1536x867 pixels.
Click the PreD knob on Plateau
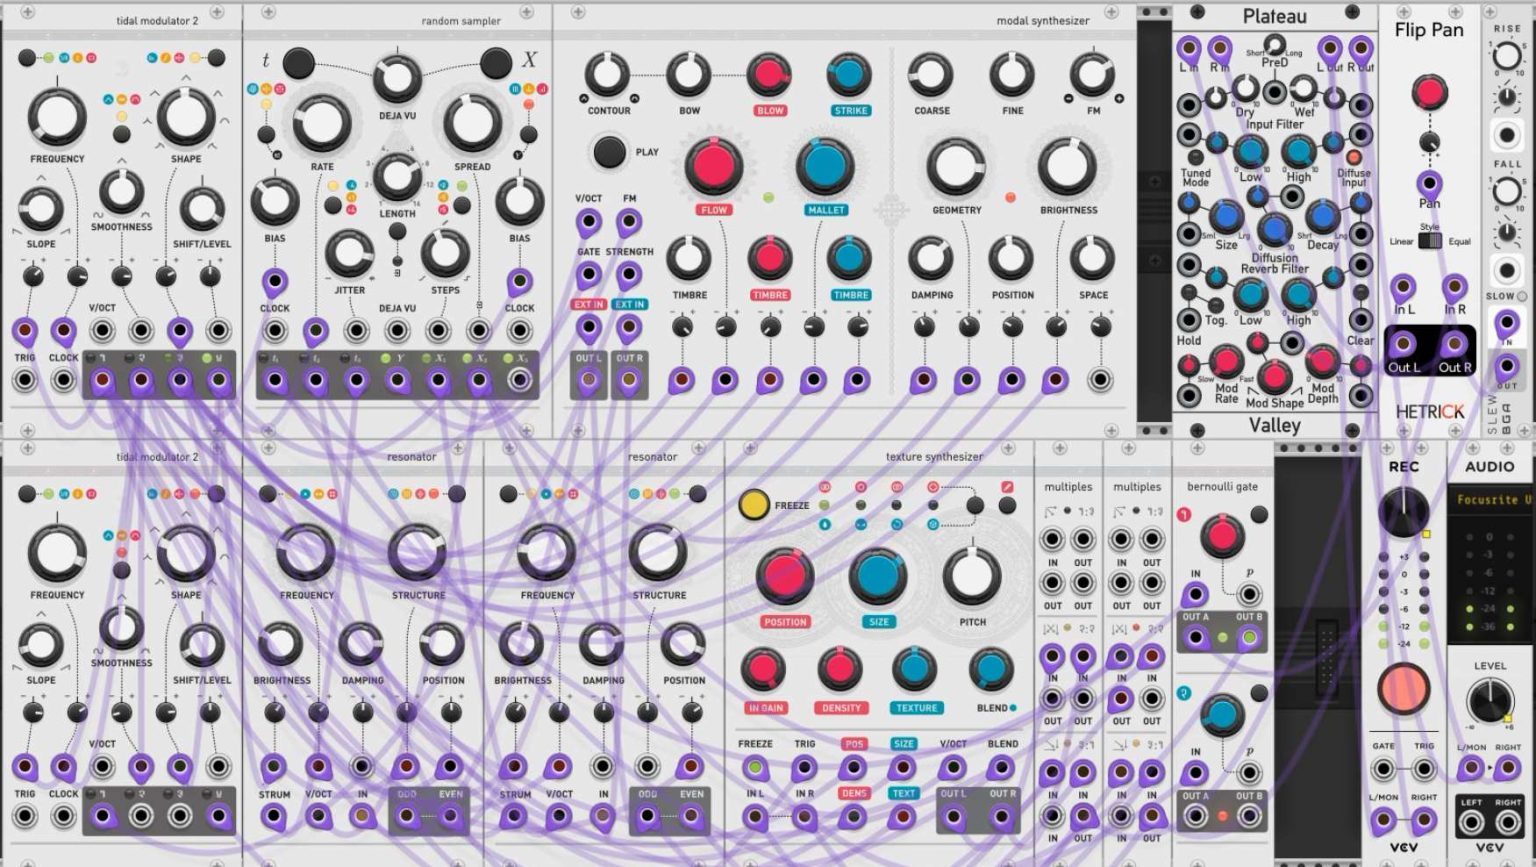point(1274,44)
